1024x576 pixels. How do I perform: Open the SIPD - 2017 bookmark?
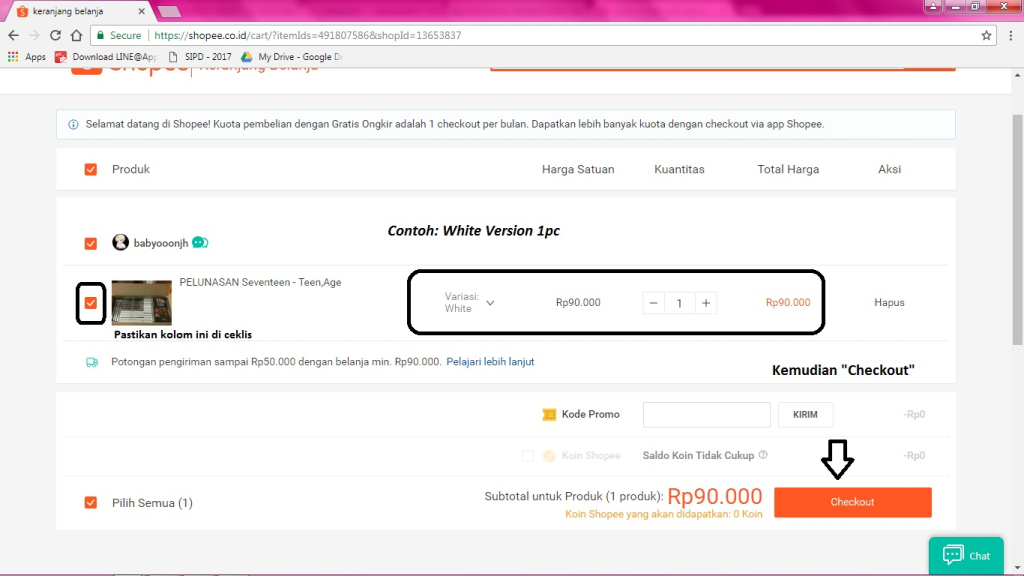pyautogui.click(x=200, y=57)
